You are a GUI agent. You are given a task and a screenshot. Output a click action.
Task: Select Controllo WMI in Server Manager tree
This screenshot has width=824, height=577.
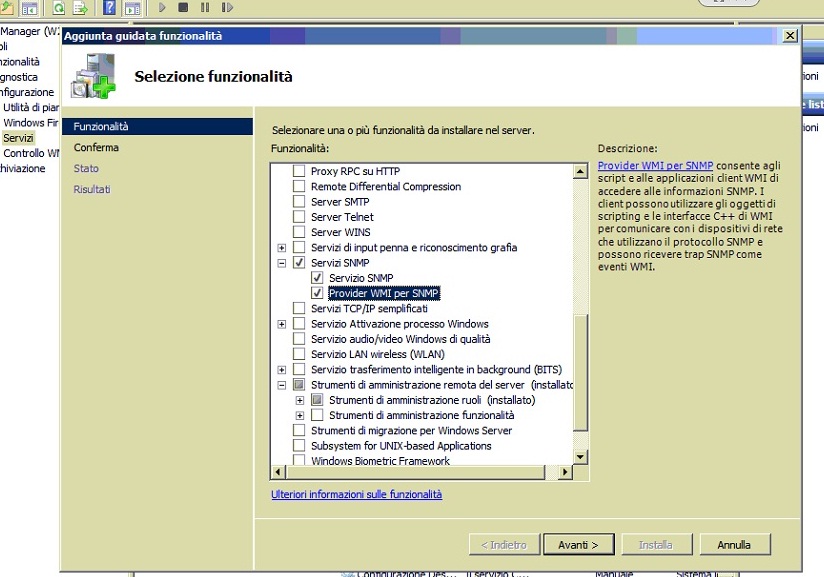31,153
